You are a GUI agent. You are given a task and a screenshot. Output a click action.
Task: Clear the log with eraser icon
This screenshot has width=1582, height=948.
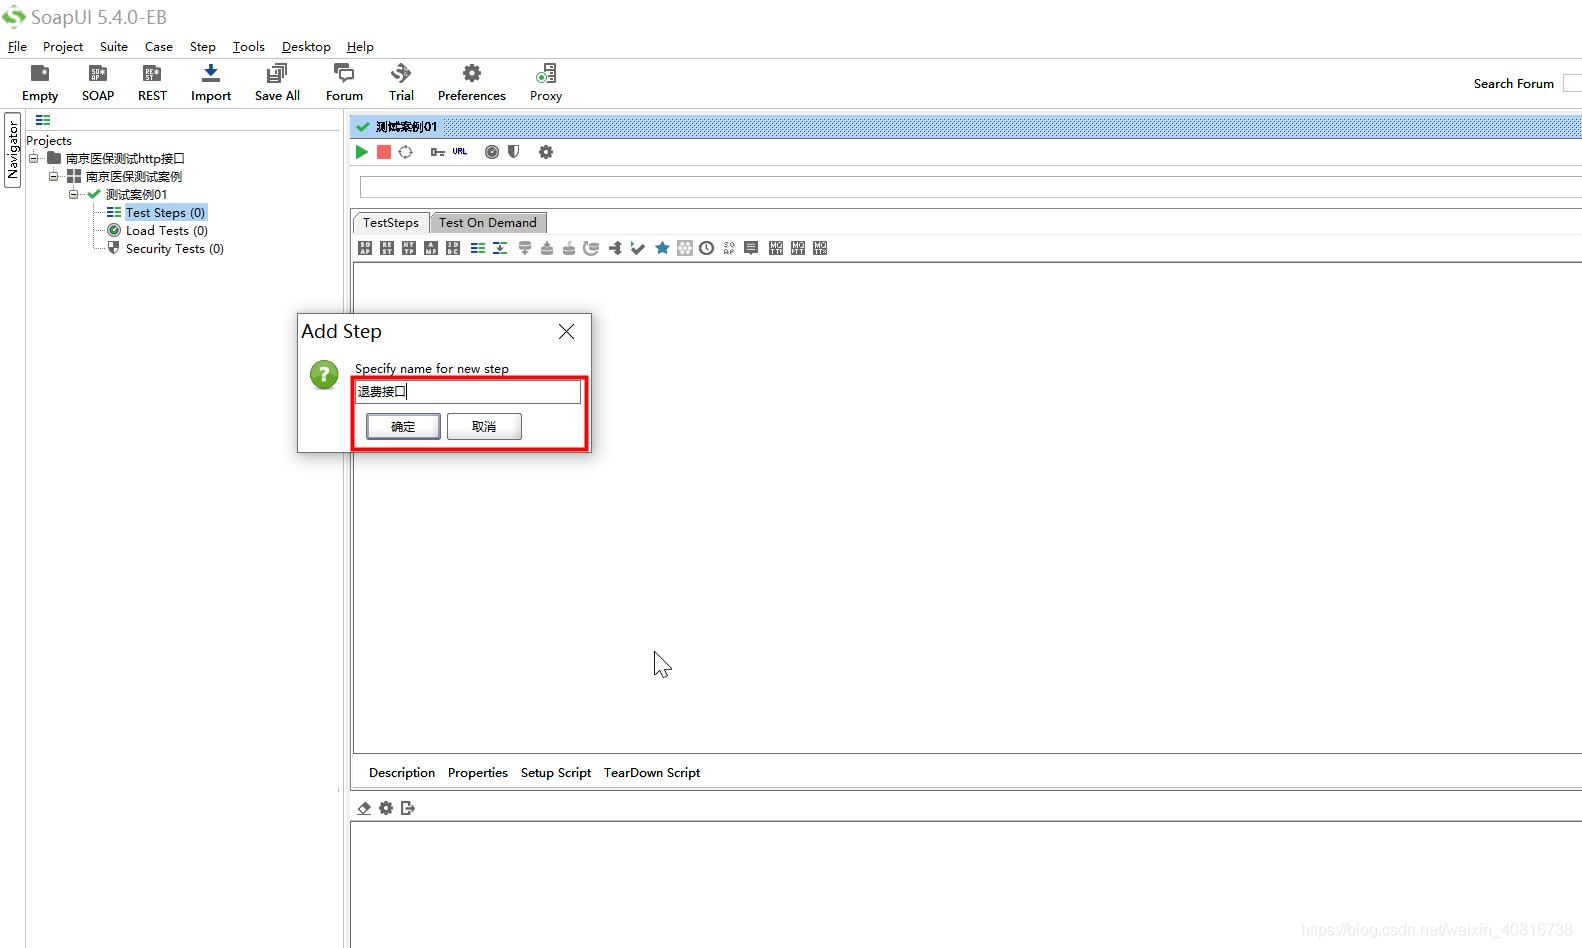(364, 808)
